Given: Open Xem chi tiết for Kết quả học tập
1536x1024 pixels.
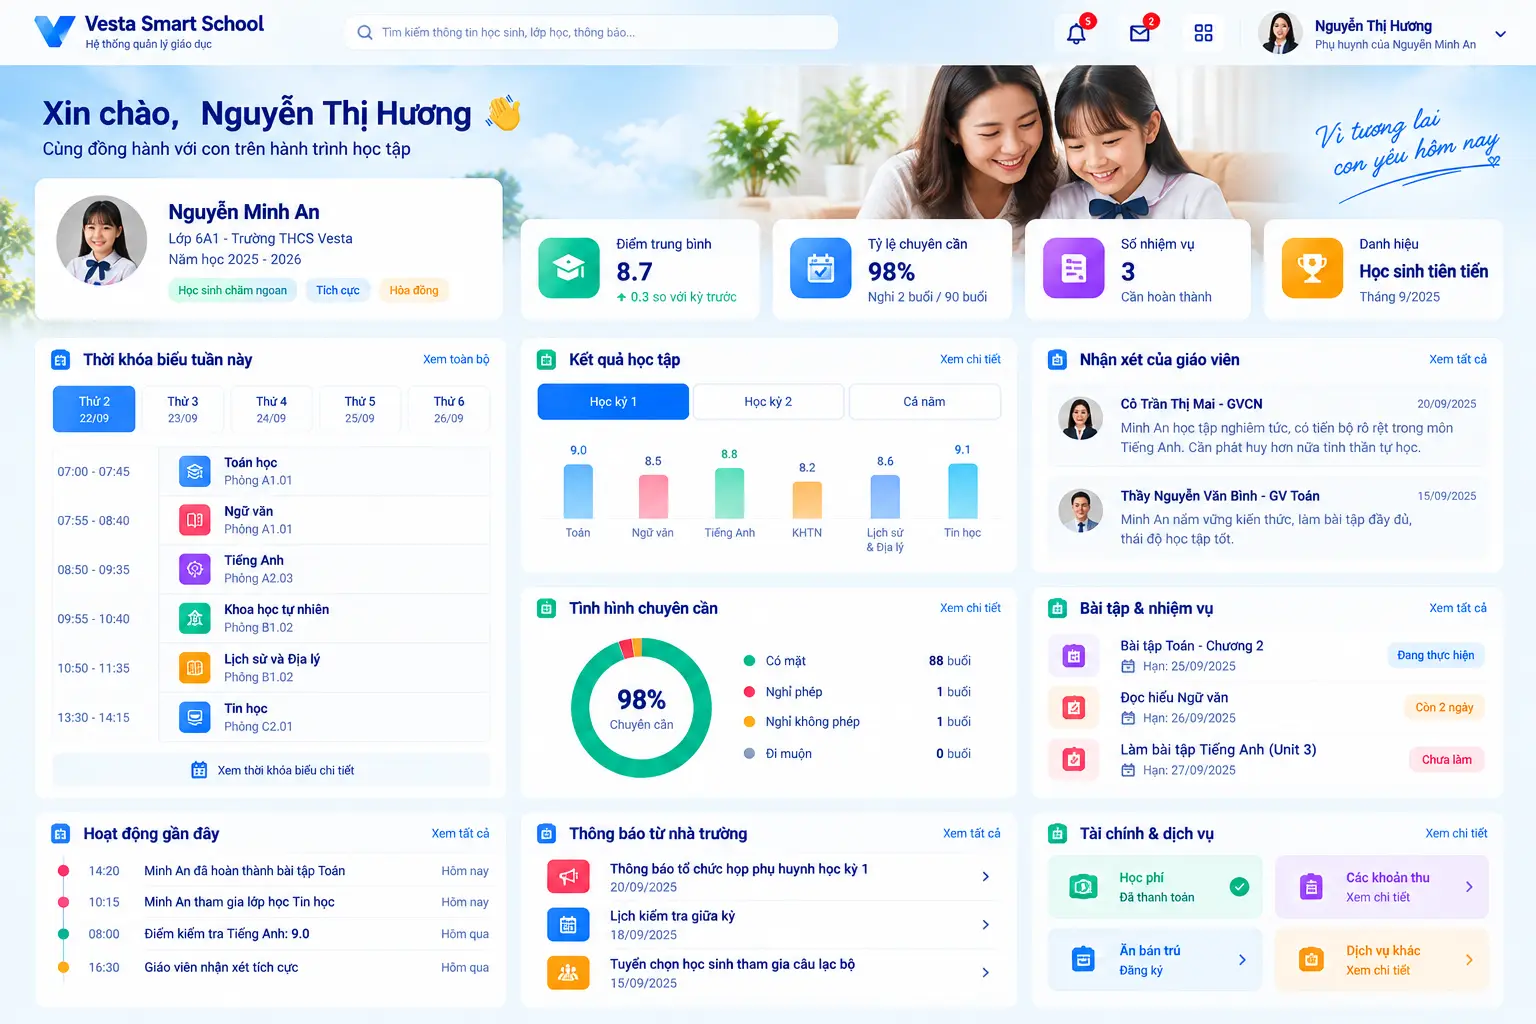Looking at the screenshot, I should click(x=970, y=359).
